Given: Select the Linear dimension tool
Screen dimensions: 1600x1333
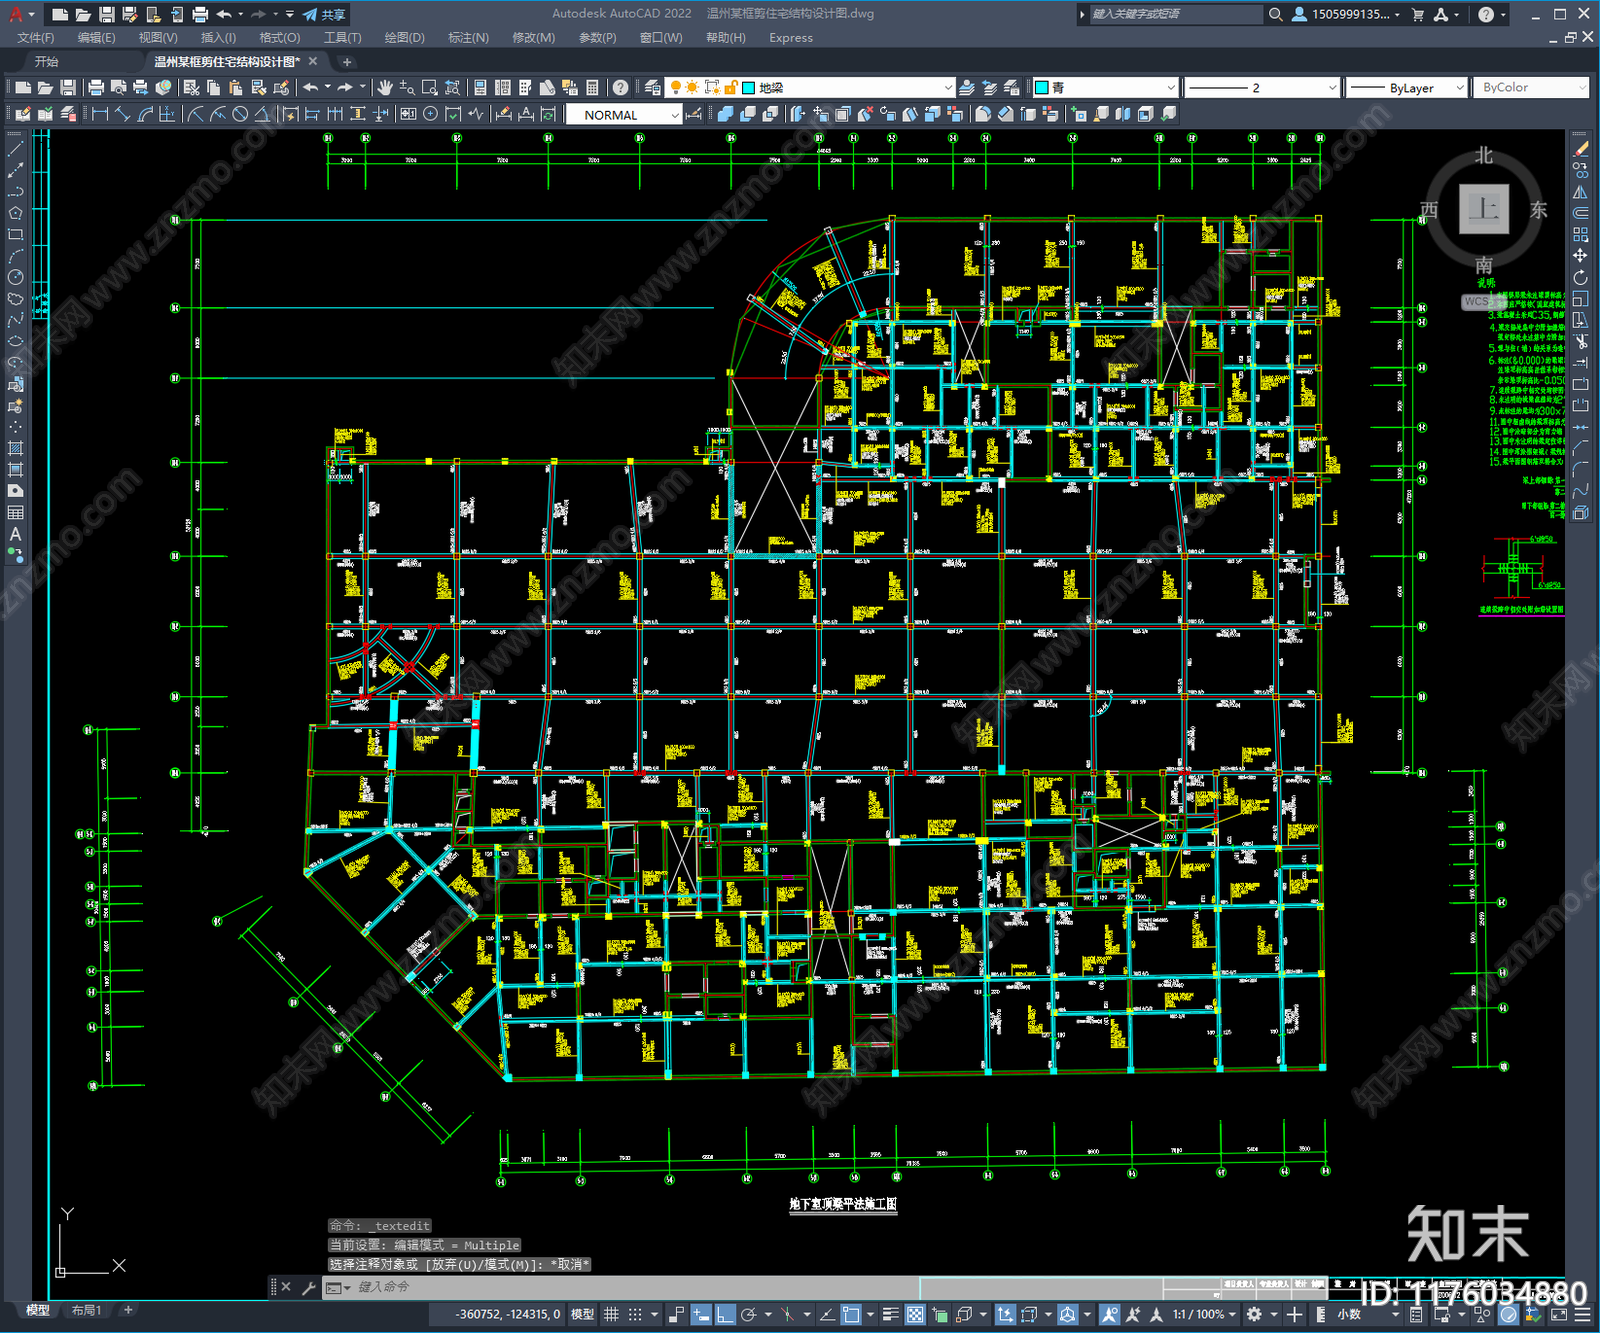Looking at the screenshot, I should pyautogui.click(x=100, y=114).
